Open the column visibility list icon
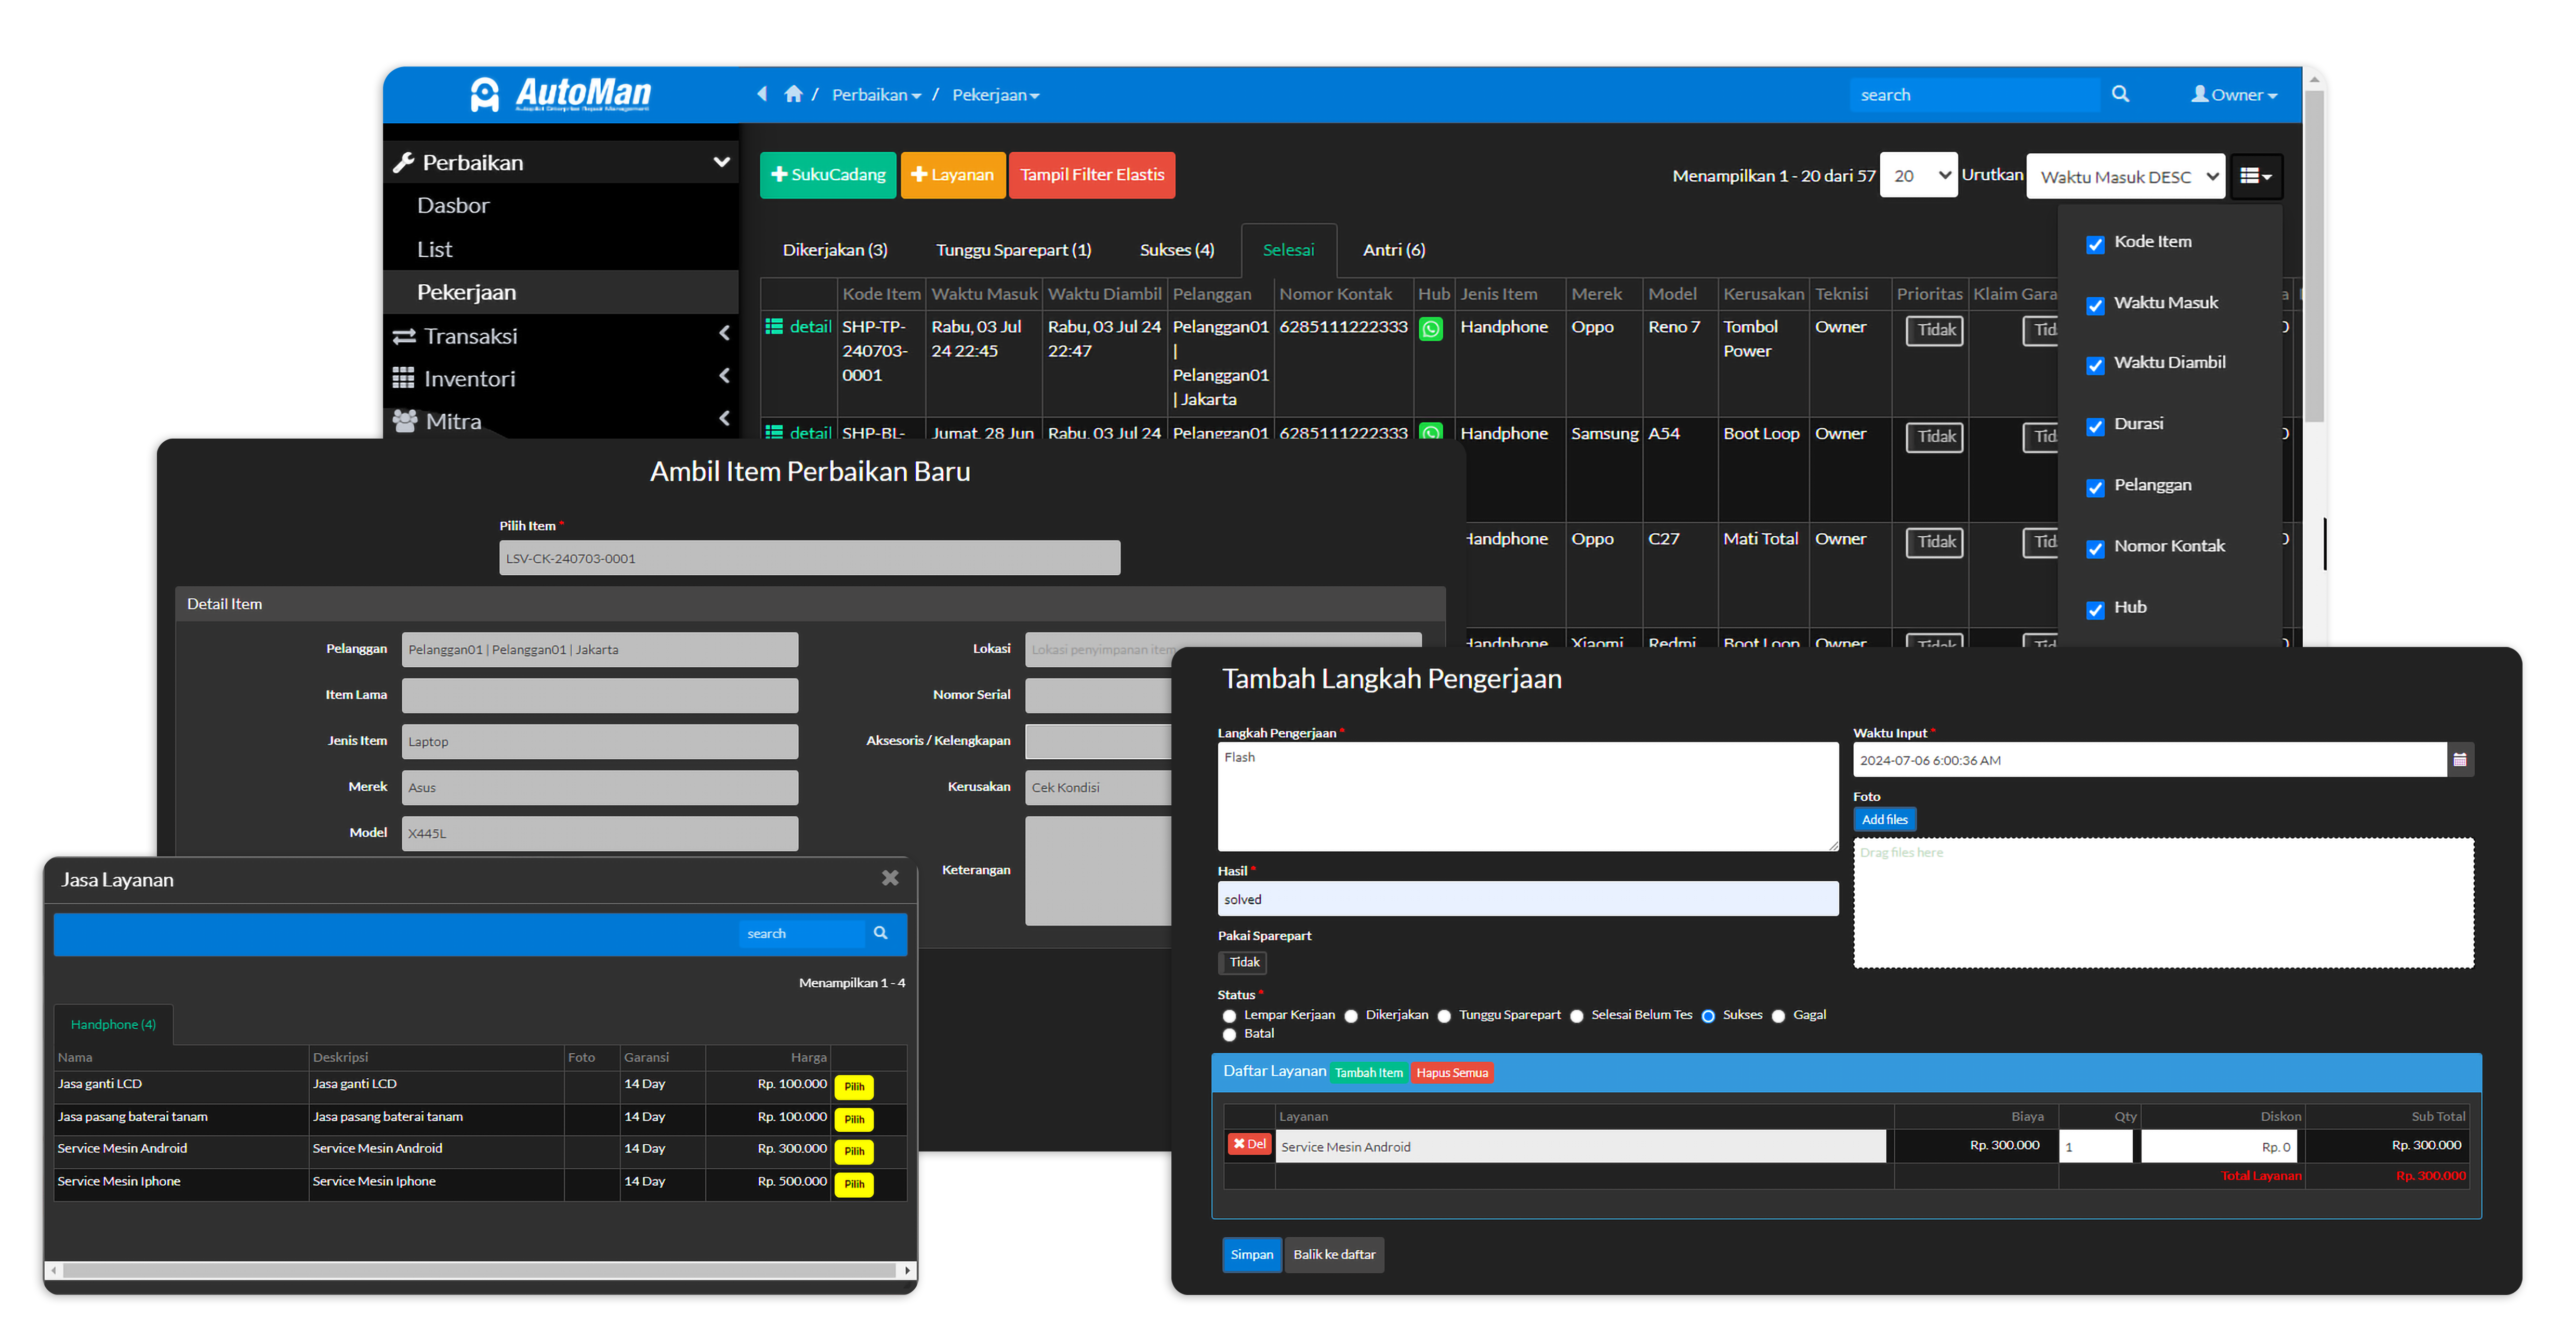The image size is (2560, 1336). point(2255,176)
